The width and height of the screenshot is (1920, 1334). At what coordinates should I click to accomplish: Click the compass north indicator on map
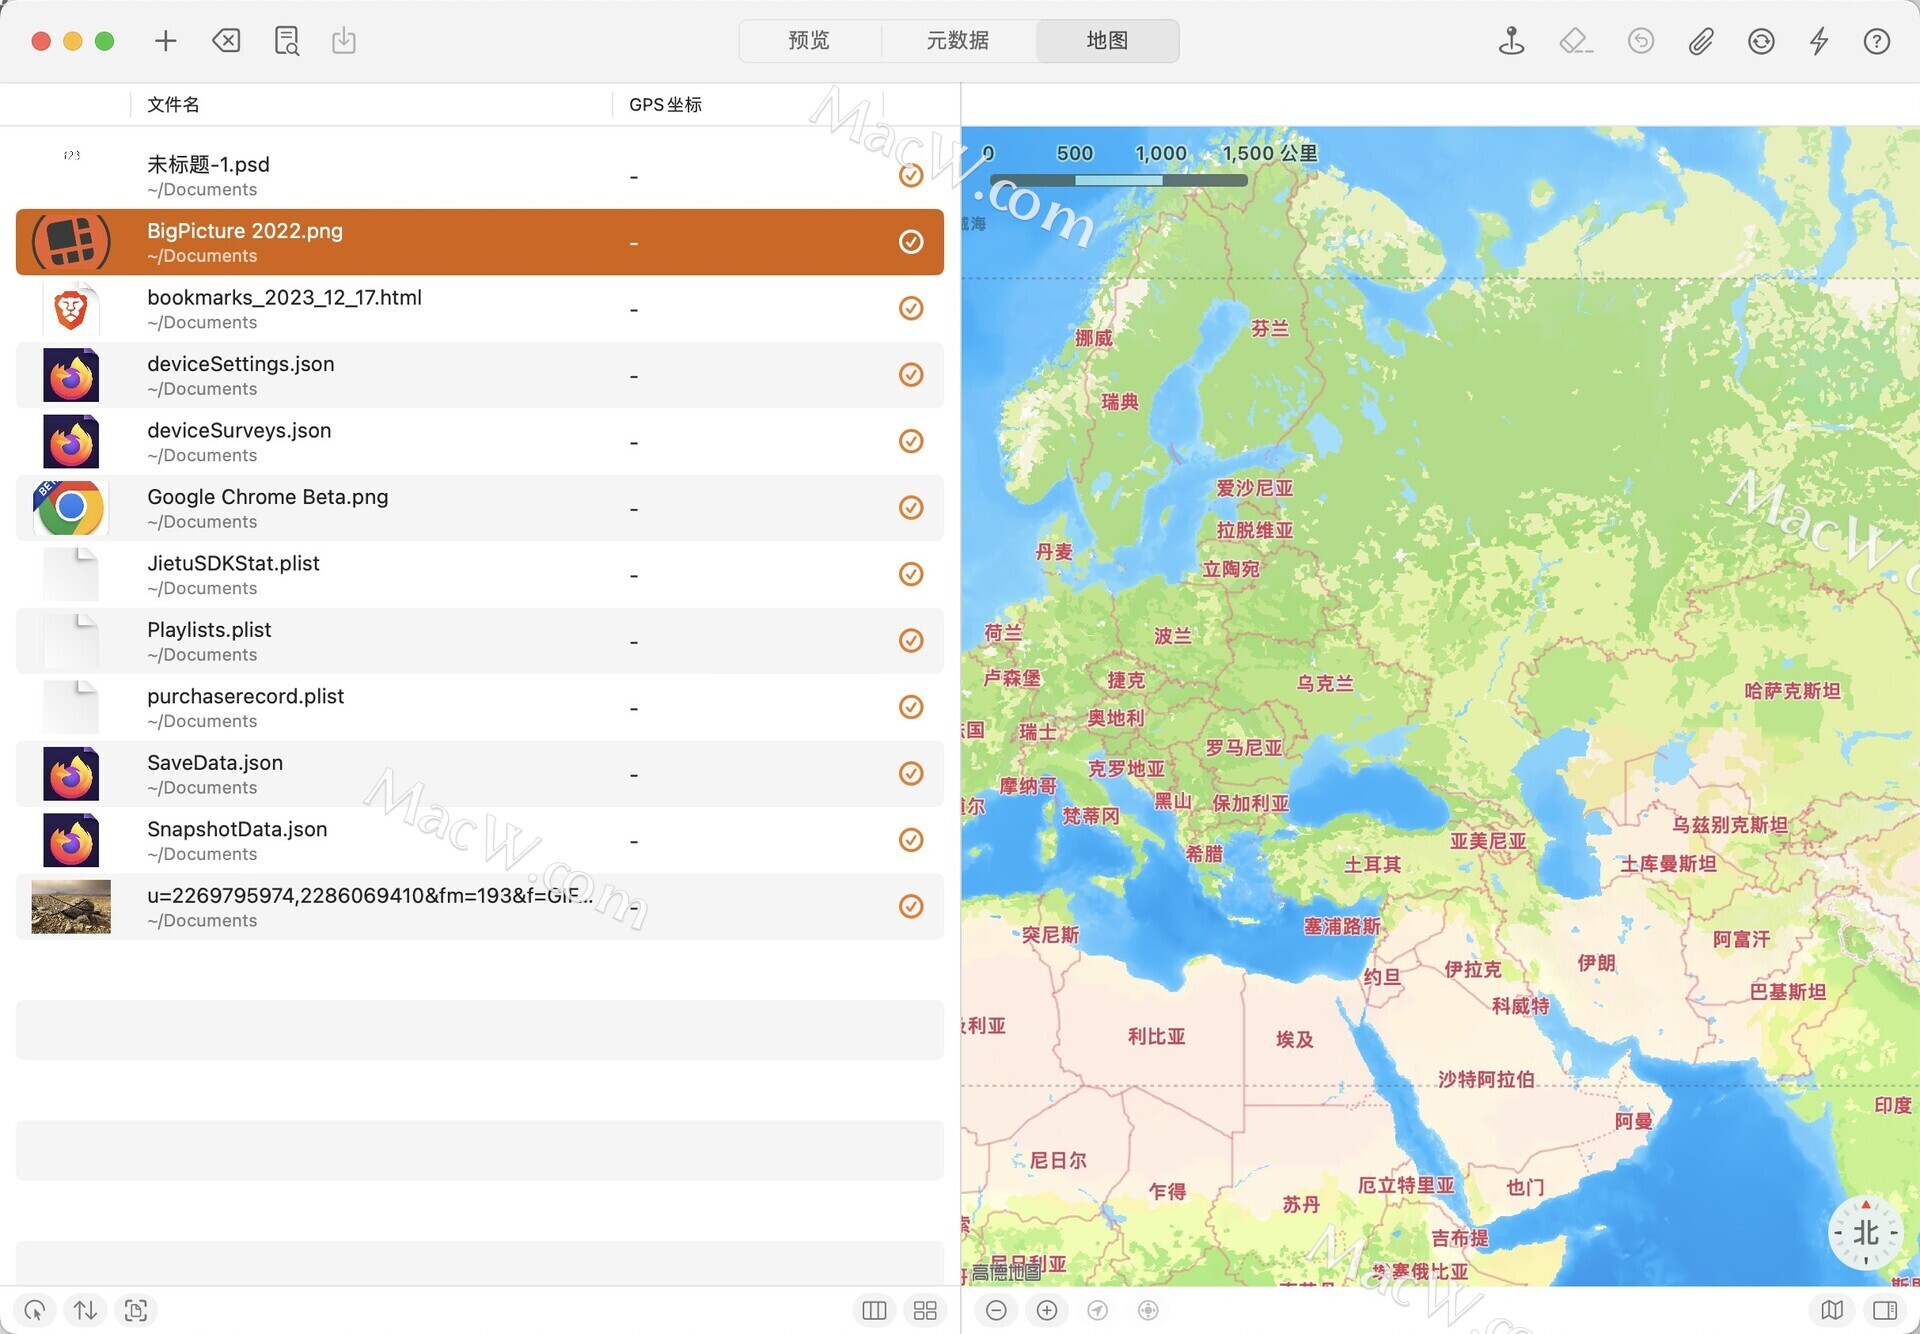(1865, 1233)
